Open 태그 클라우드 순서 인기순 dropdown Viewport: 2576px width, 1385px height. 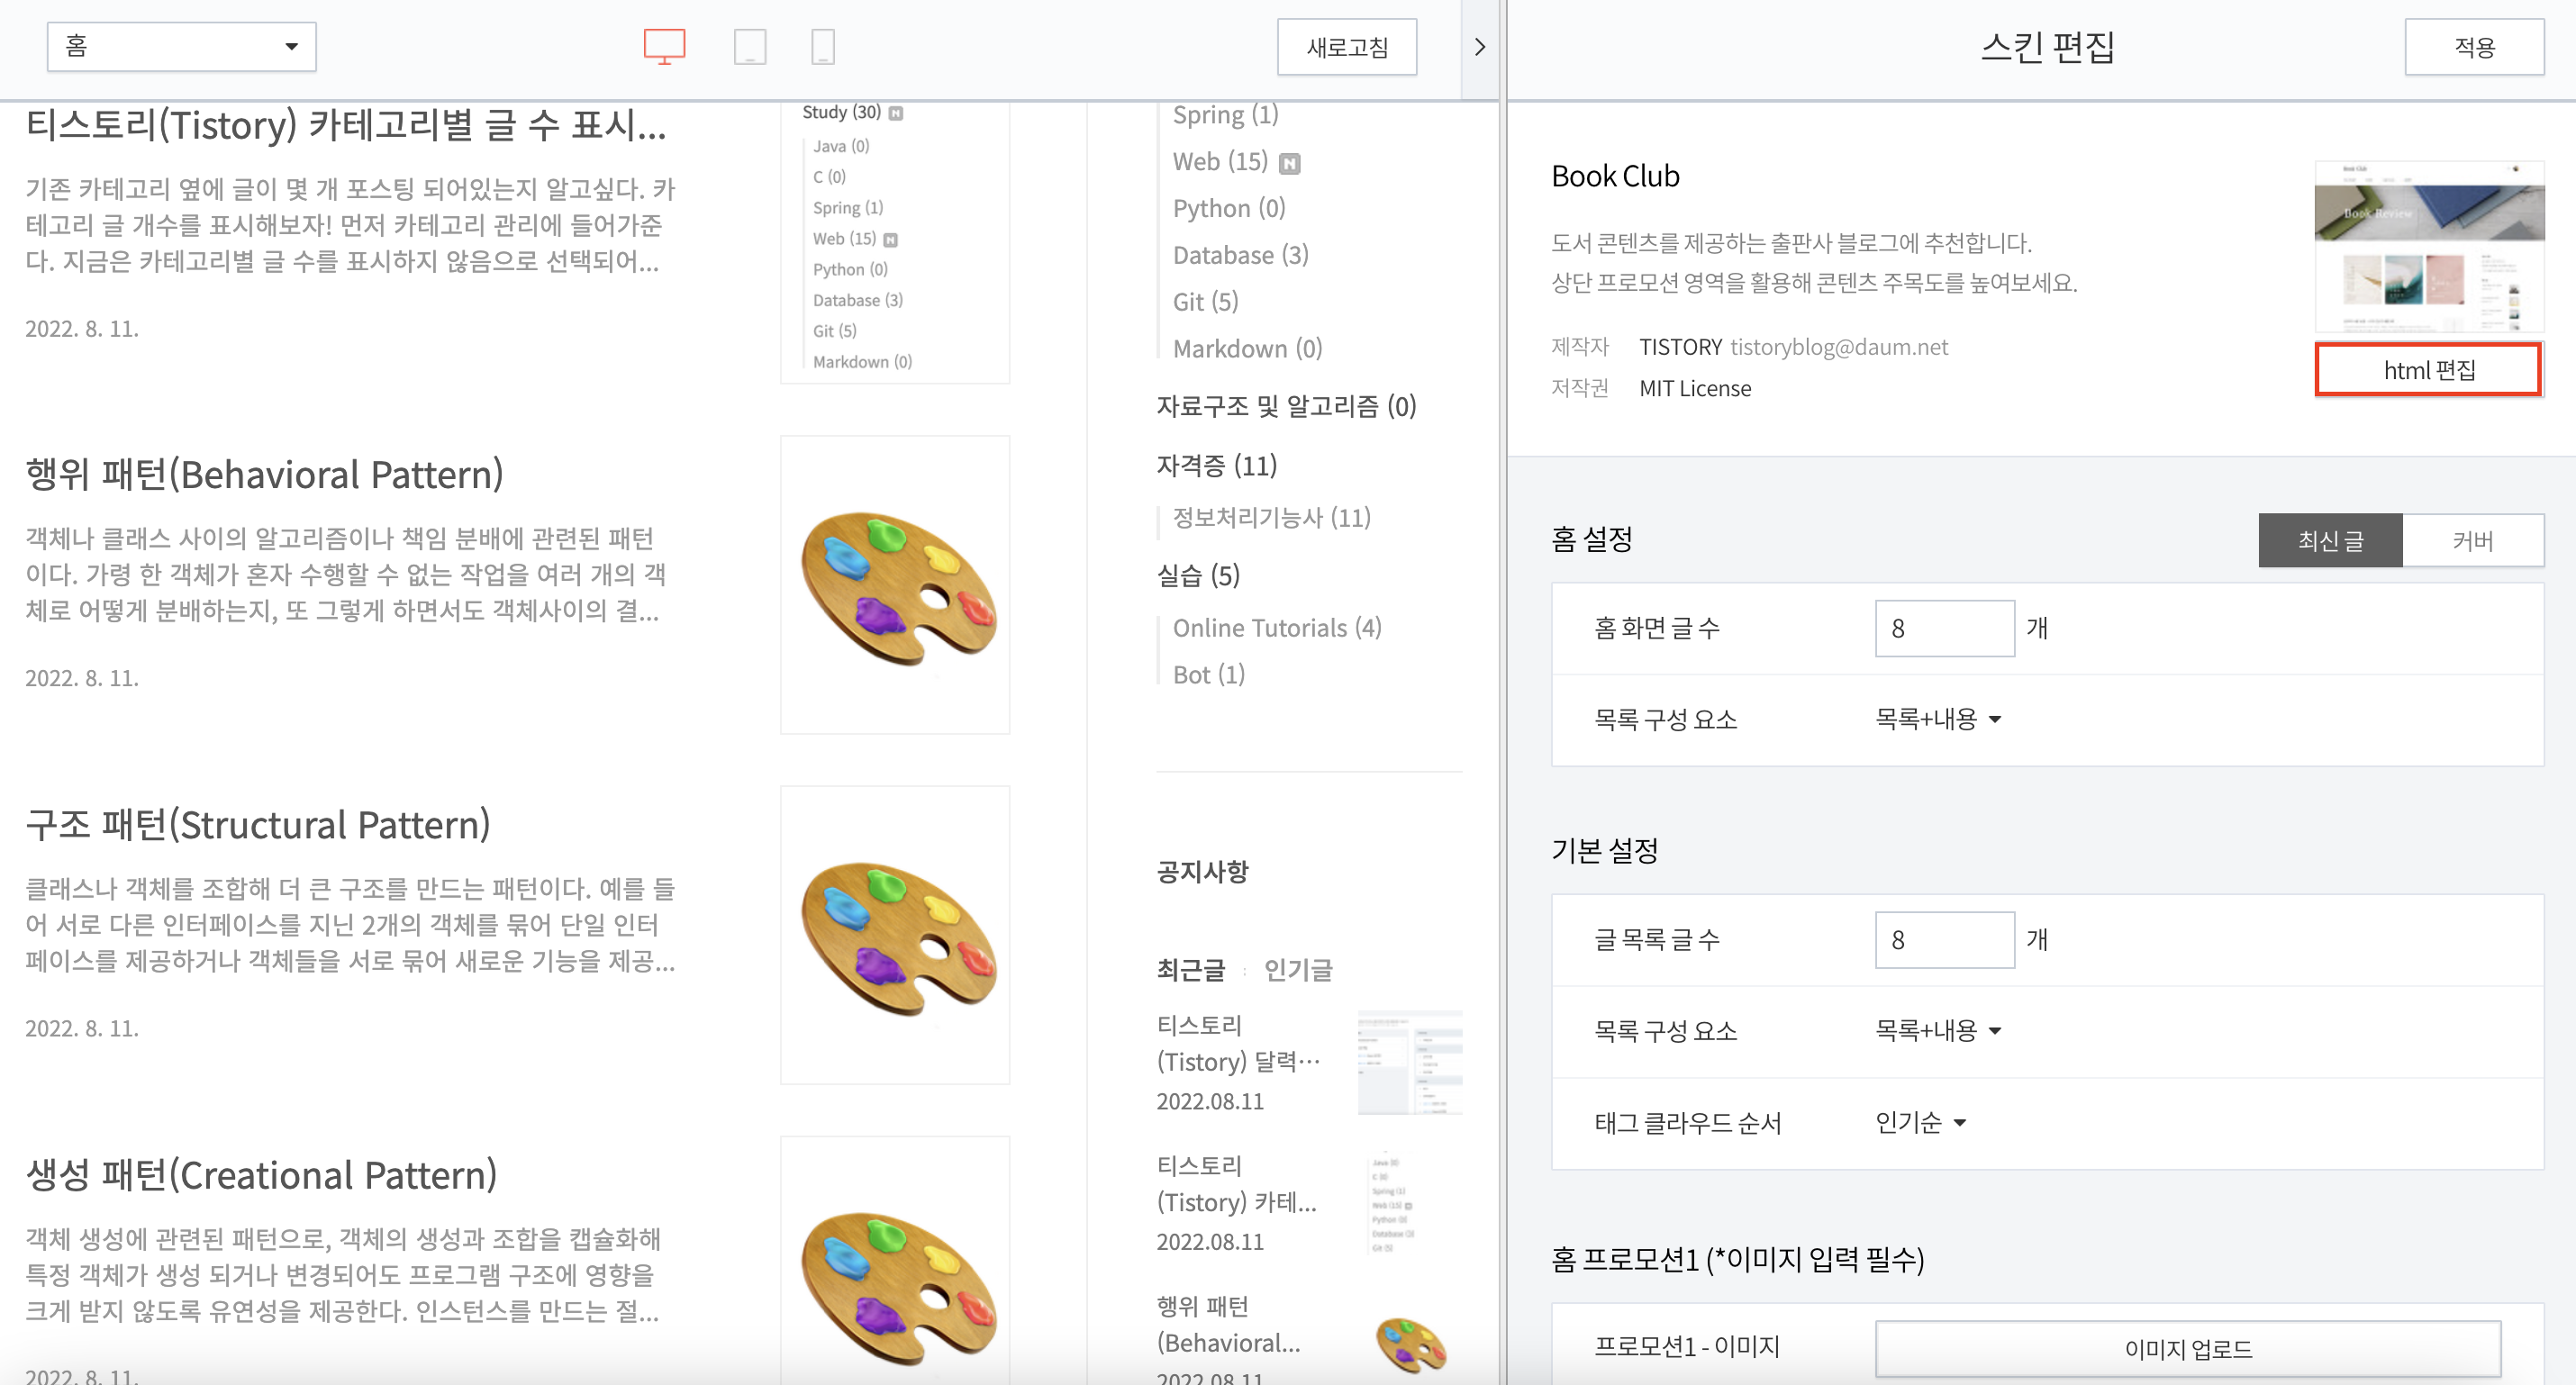(x=1920, y=1123)
